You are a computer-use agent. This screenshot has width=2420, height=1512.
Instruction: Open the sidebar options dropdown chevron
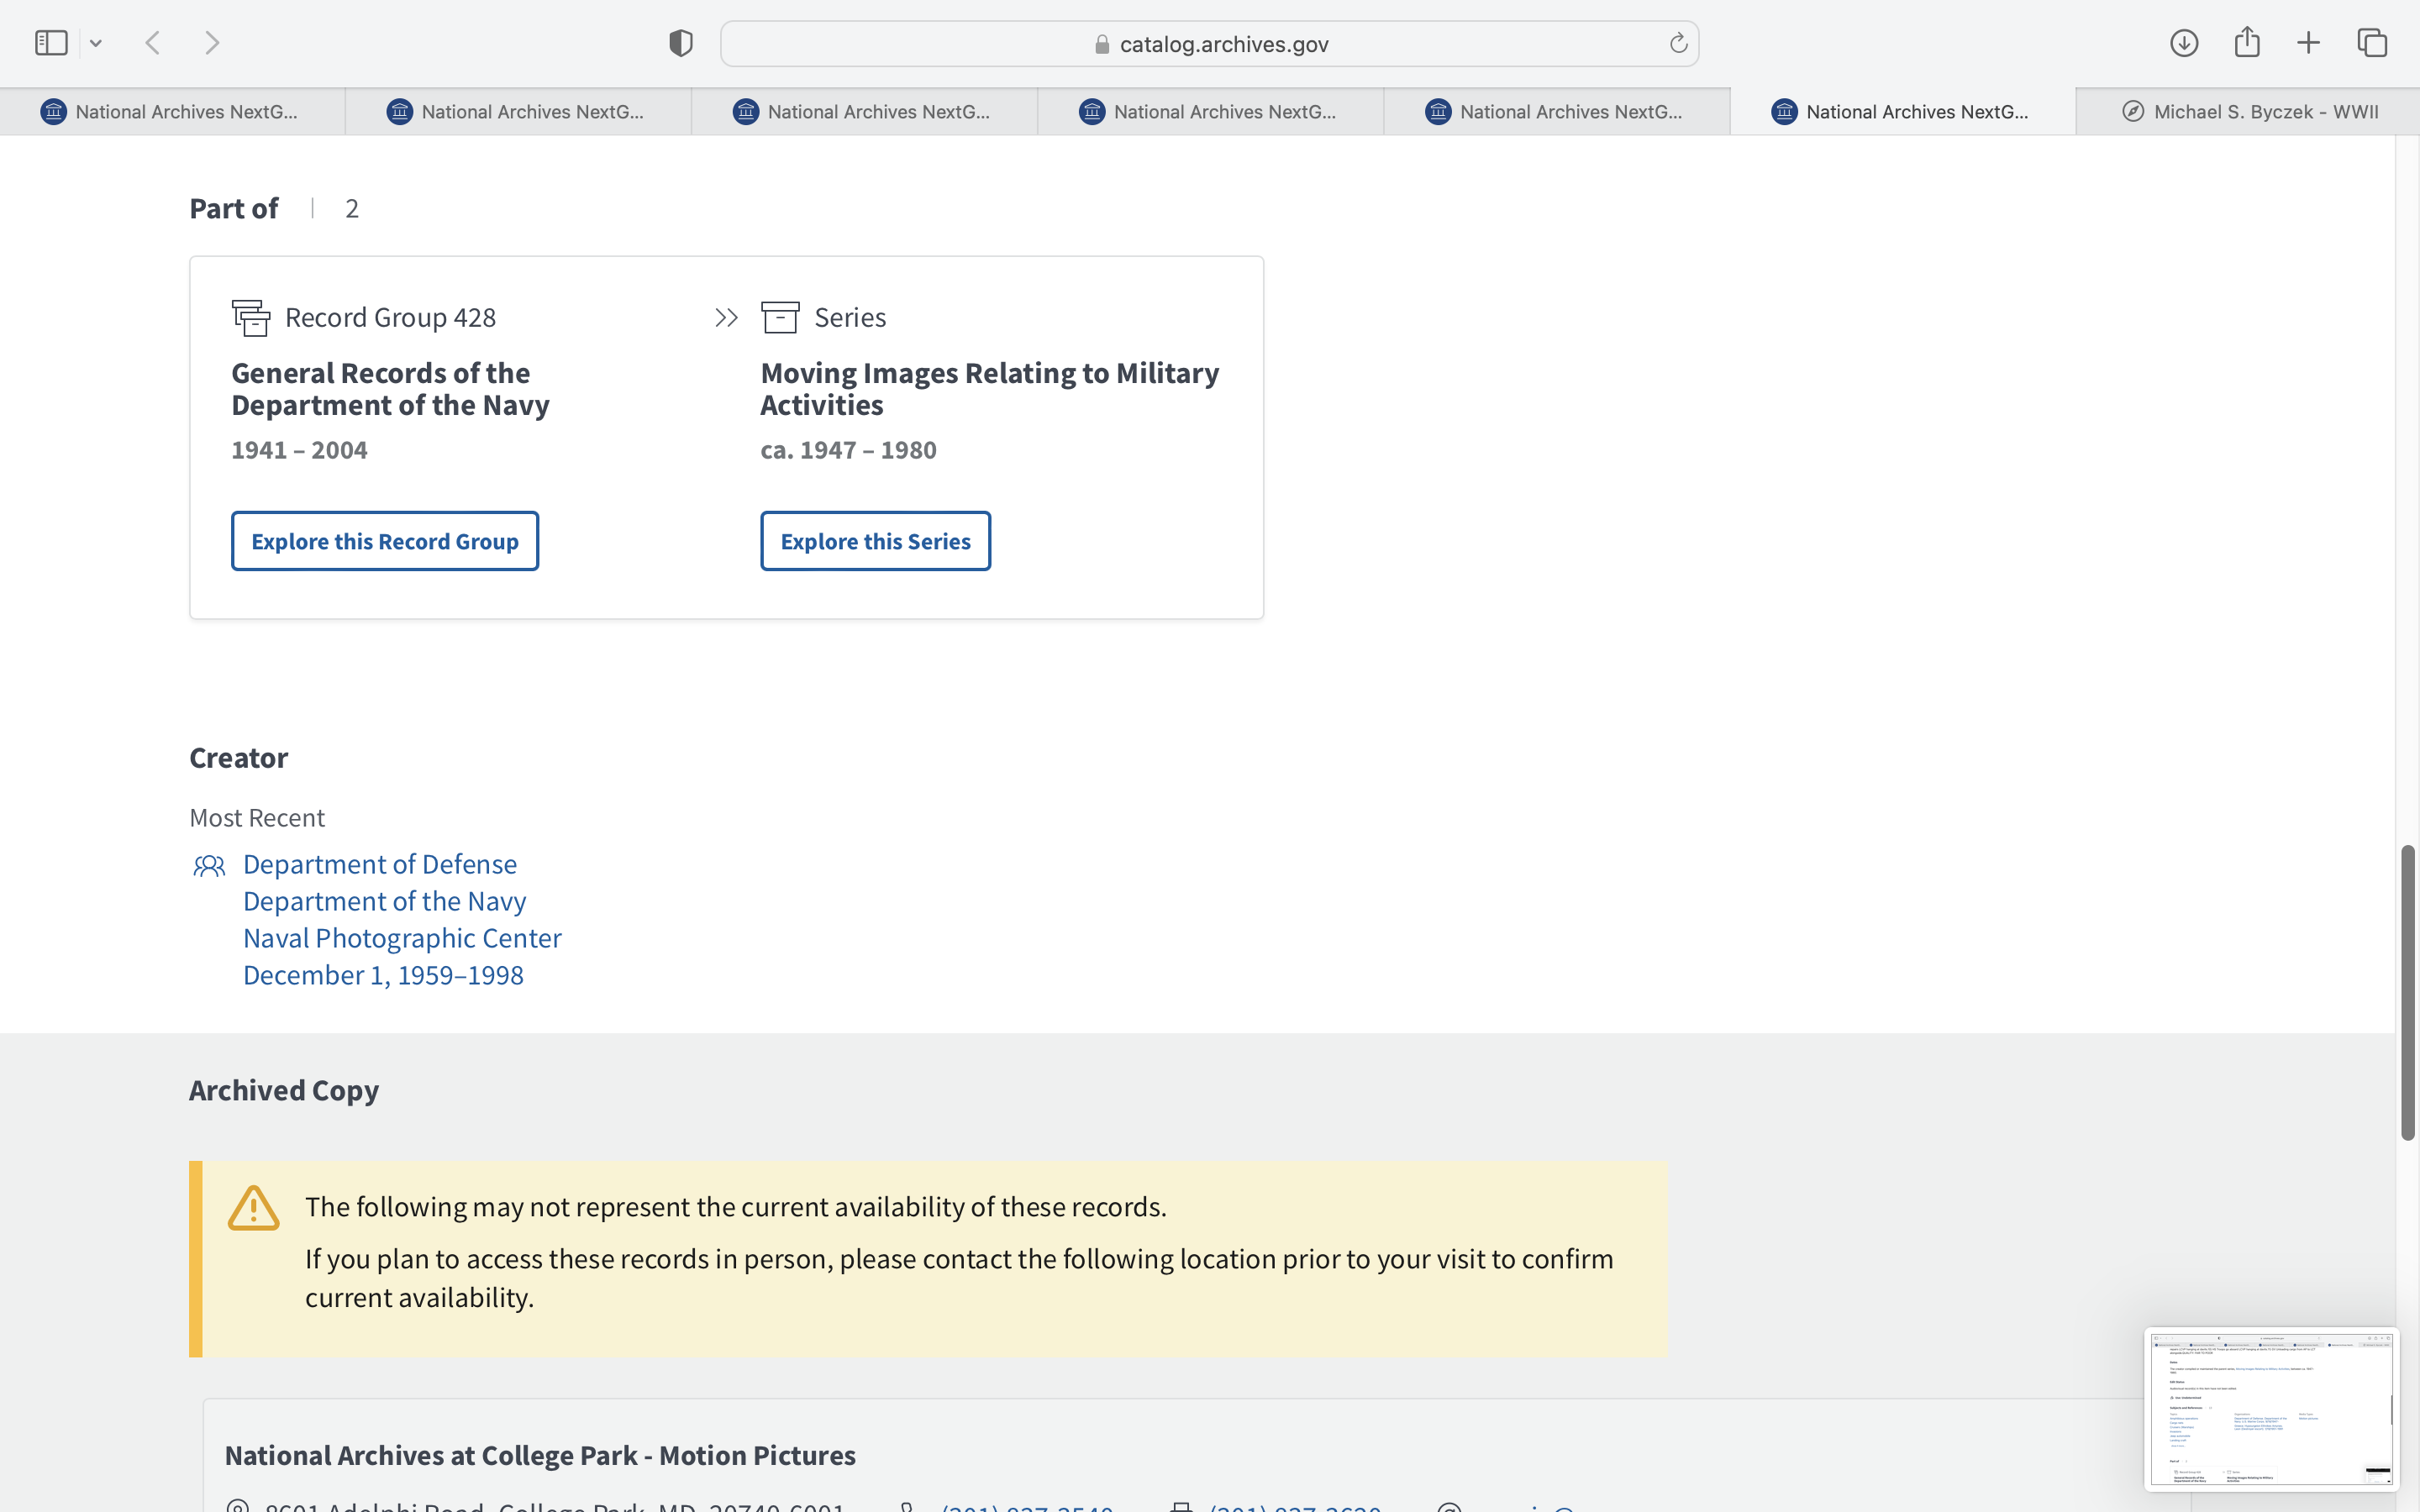(96, 43)
